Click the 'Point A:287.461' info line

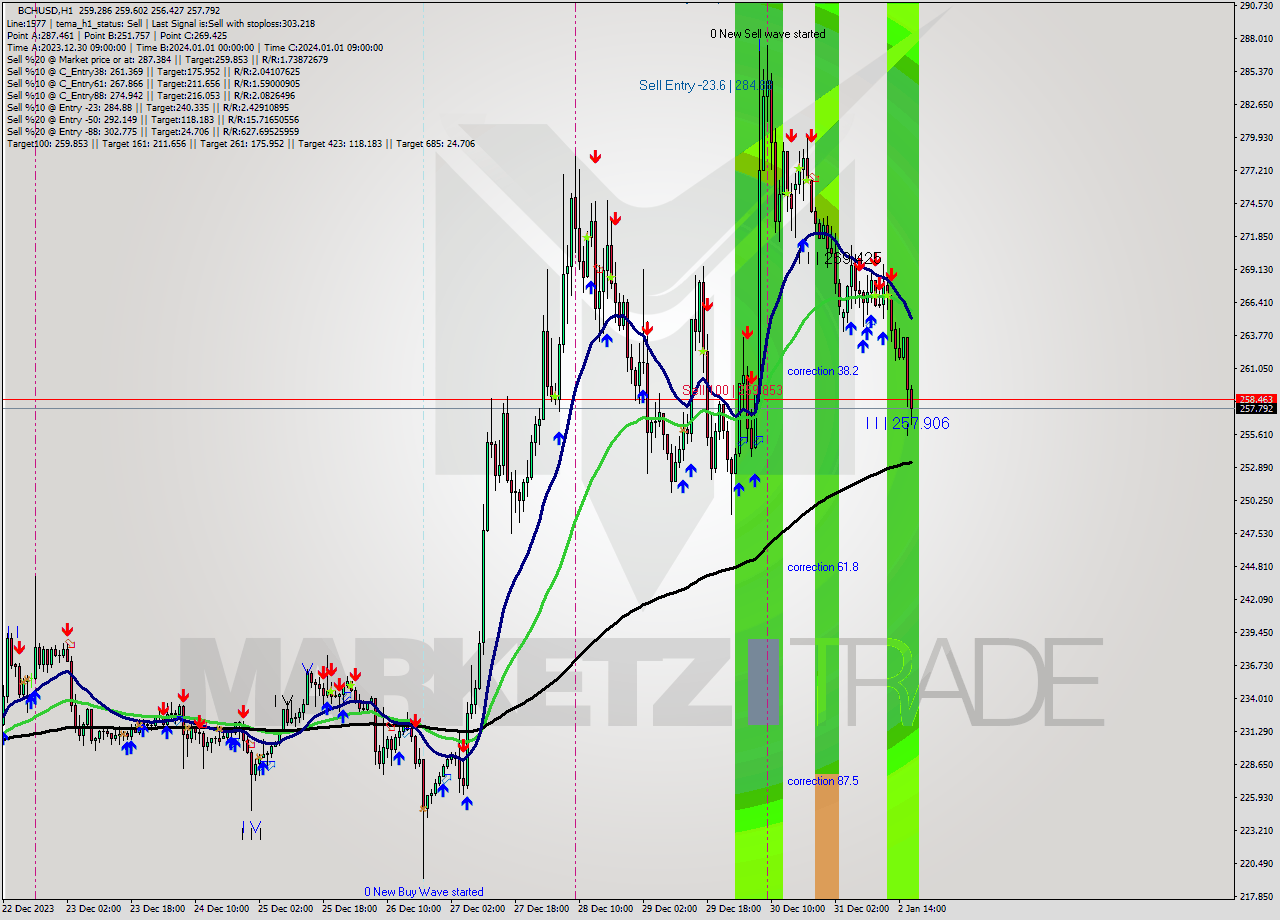click(x=117, y=35)
